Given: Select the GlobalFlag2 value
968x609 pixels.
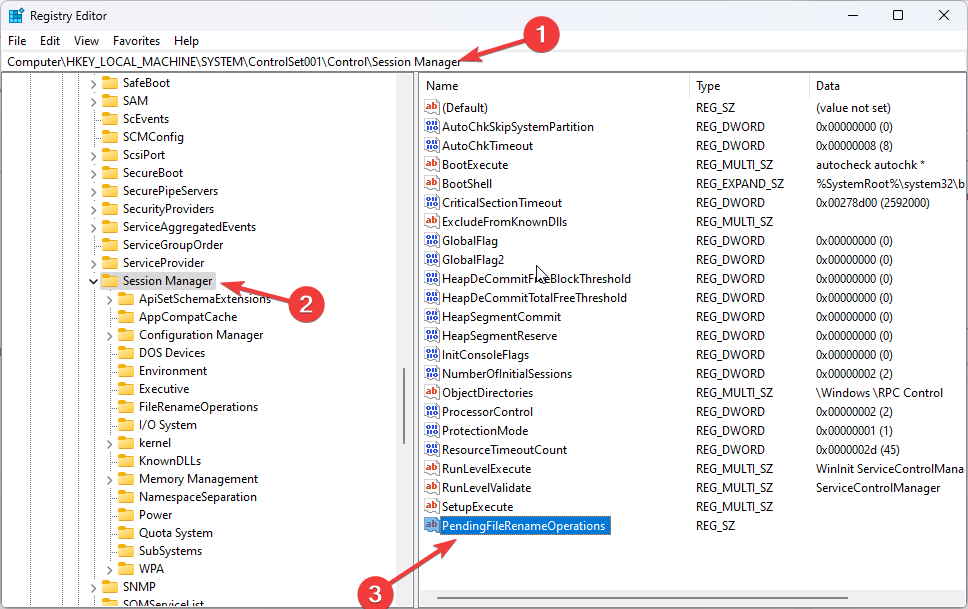Looking at the screenshot, I should click(473, 259).
